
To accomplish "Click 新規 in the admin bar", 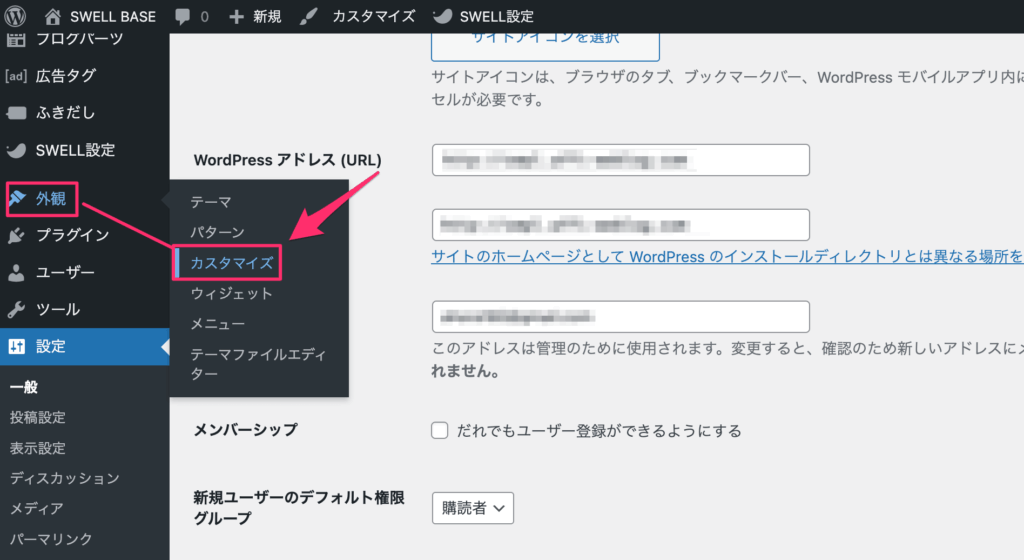I will 267,16.
